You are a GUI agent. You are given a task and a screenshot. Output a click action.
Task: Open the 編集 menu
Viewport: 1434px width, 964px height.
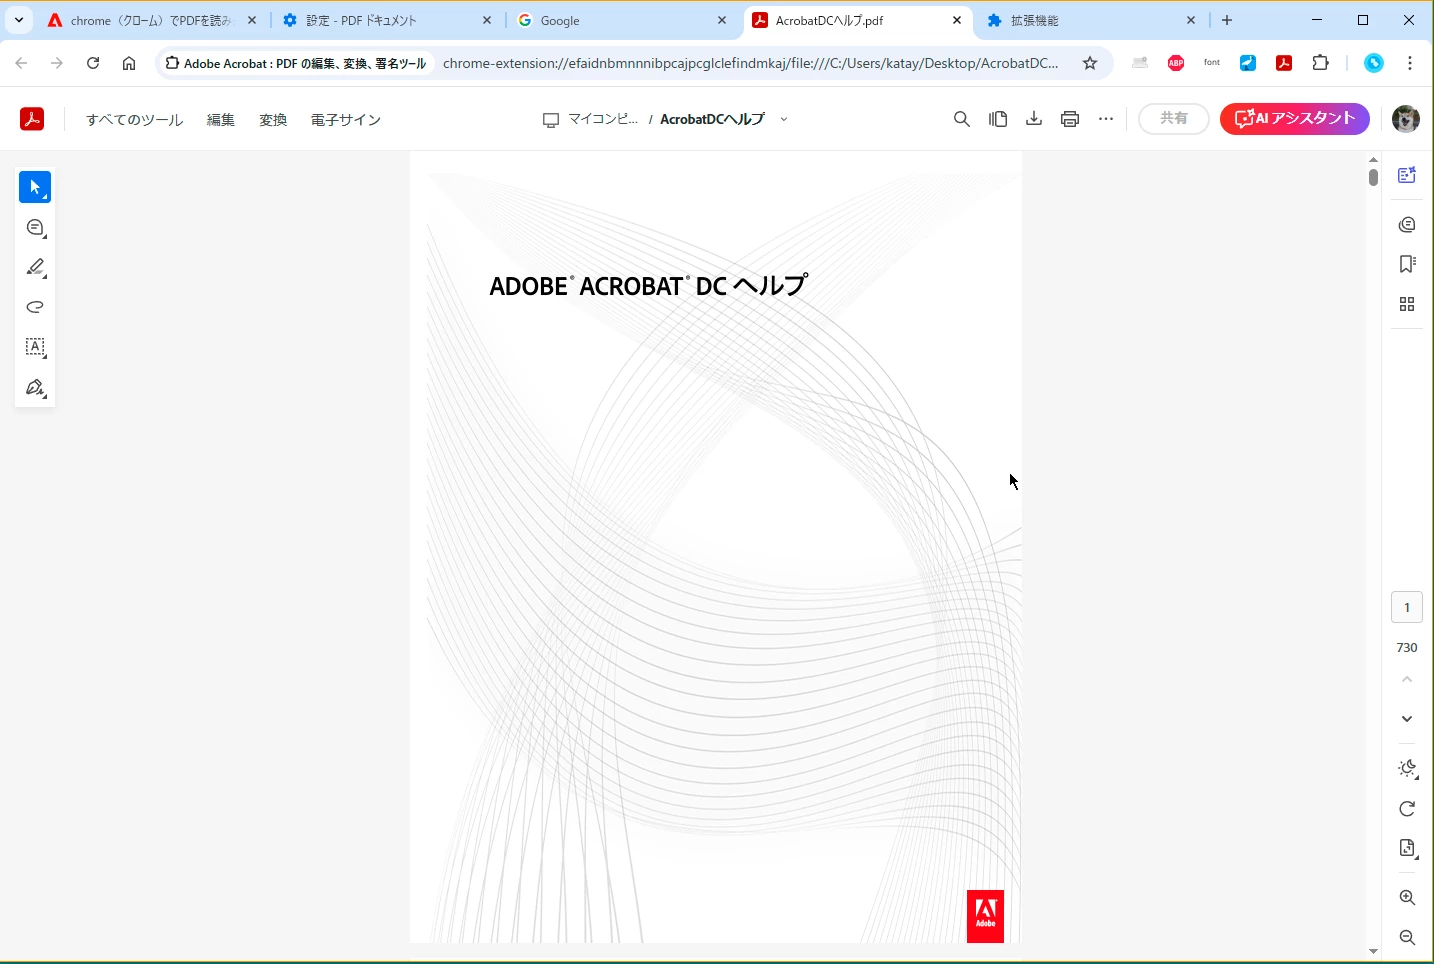[x=221, y=119]
